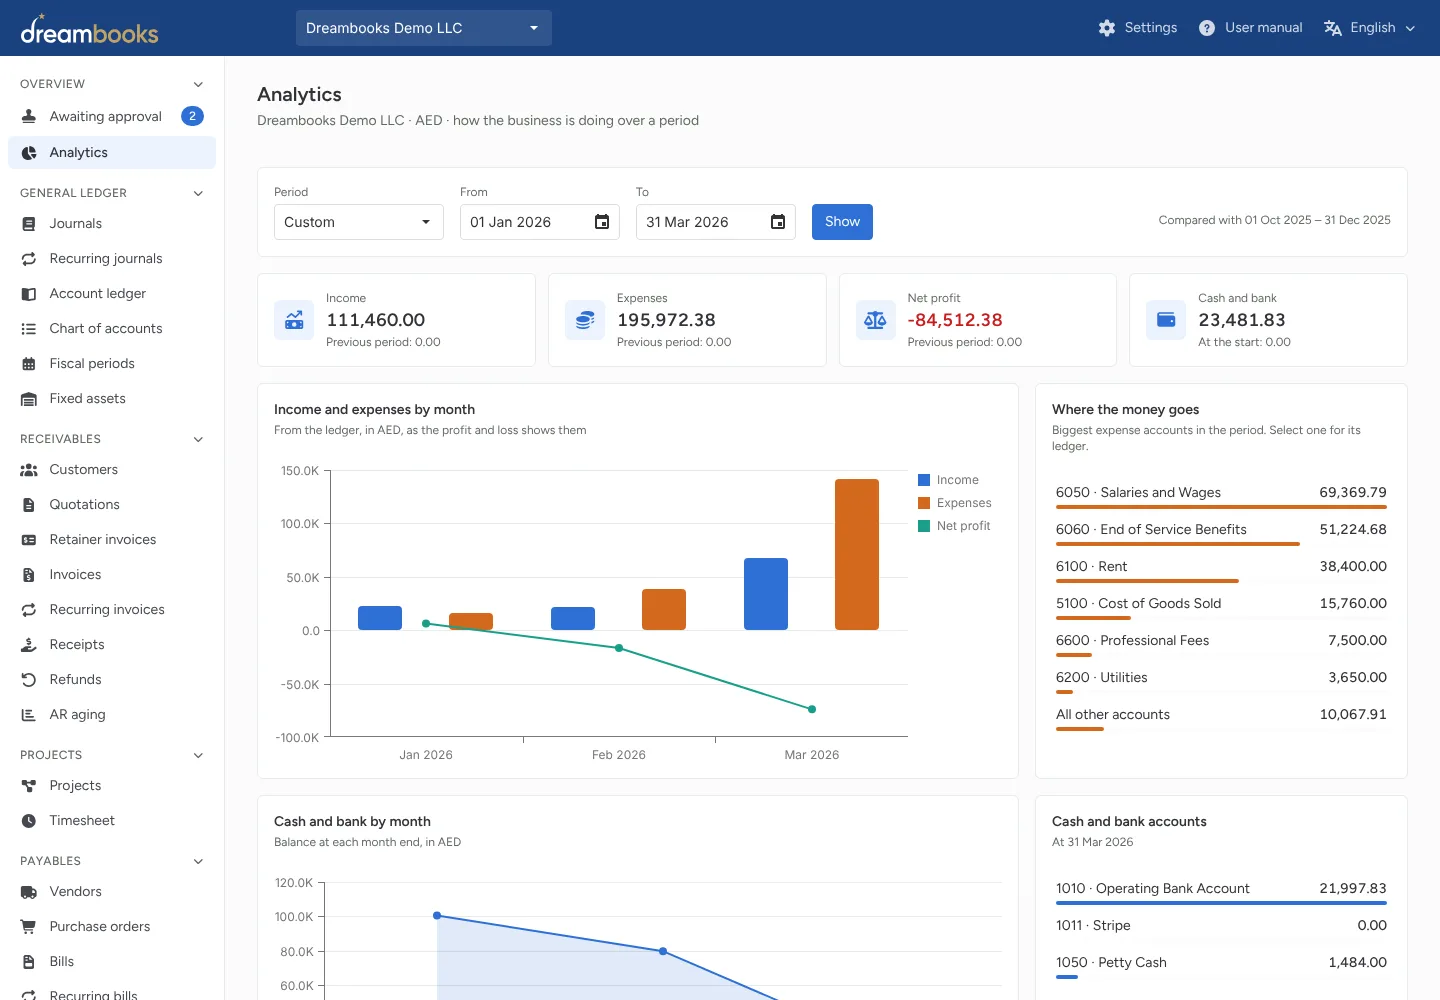Open calendar picker in From date field
The width and height of the screenshot is (1440, 1000).
[602, 222]
